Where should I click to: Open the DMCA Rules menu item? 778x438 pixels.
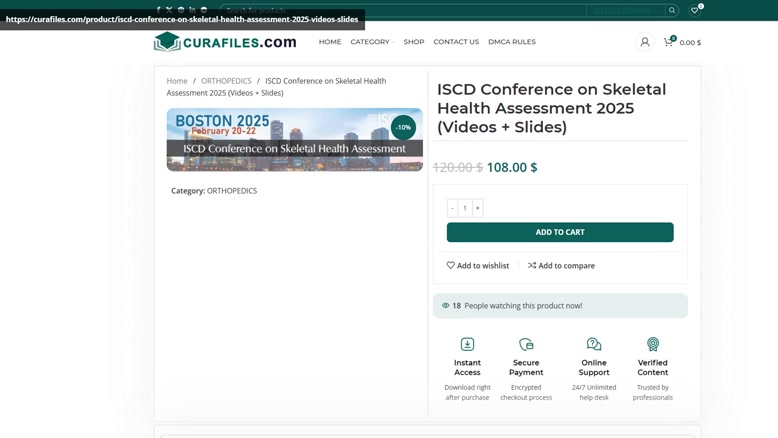coord(512,42)
